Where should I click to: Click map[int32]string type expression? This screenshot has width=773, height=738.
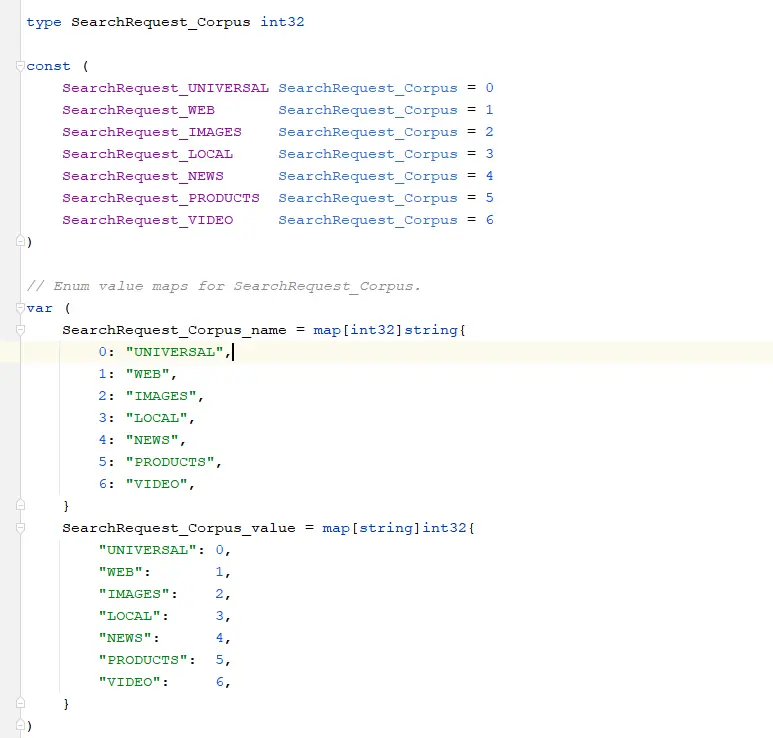pyautogui.click(x=386, y=330)
